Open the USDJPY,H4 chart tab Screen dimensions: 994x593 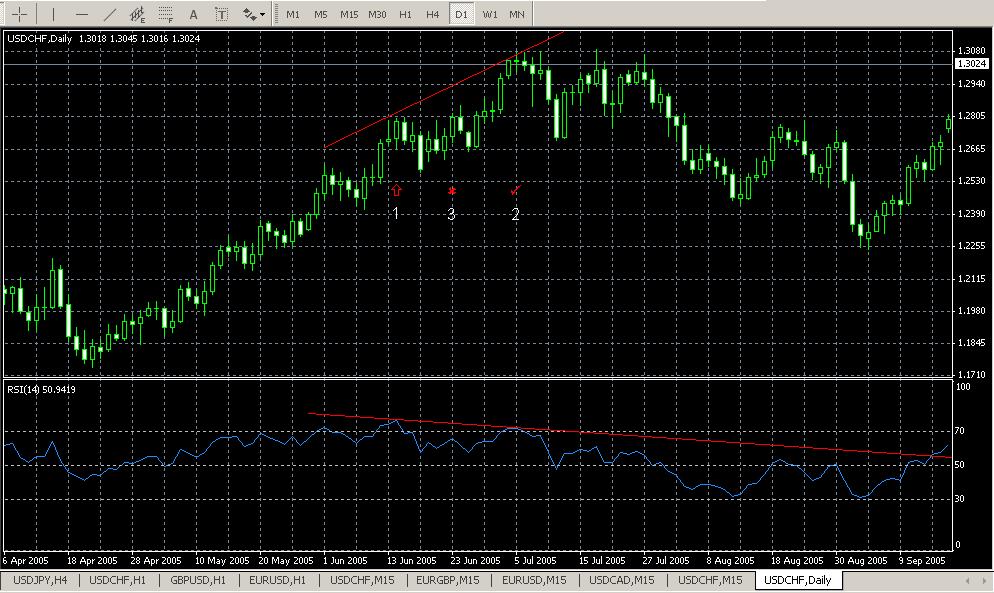(x=40, y=580)
